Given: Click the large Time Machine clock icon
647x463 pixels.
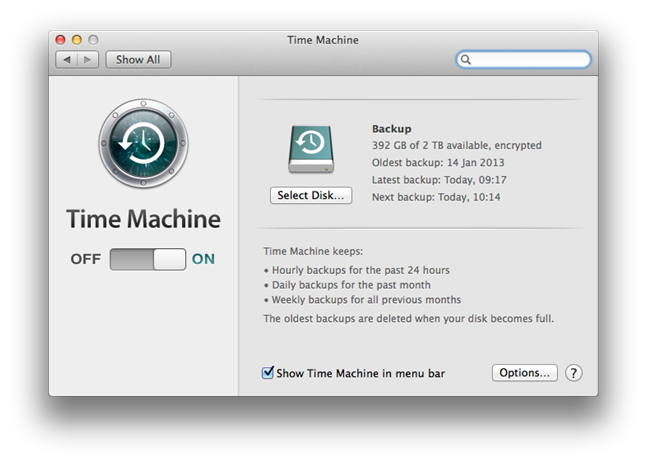Looking at the screenshot, I should (143, 143).
